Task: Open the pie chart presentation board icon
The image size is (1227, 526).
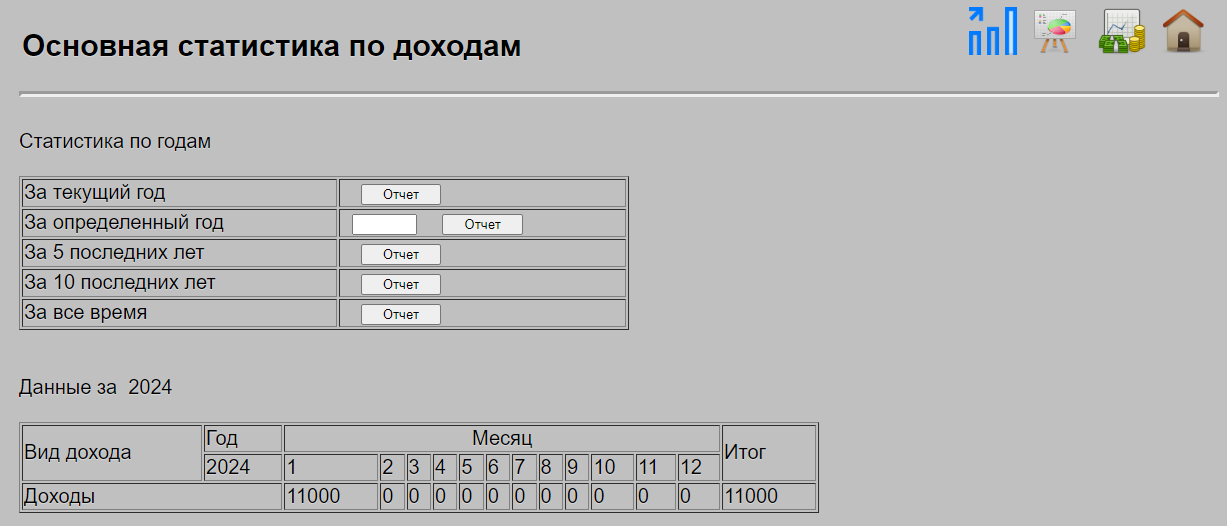Action: [x=1054, y=31]
